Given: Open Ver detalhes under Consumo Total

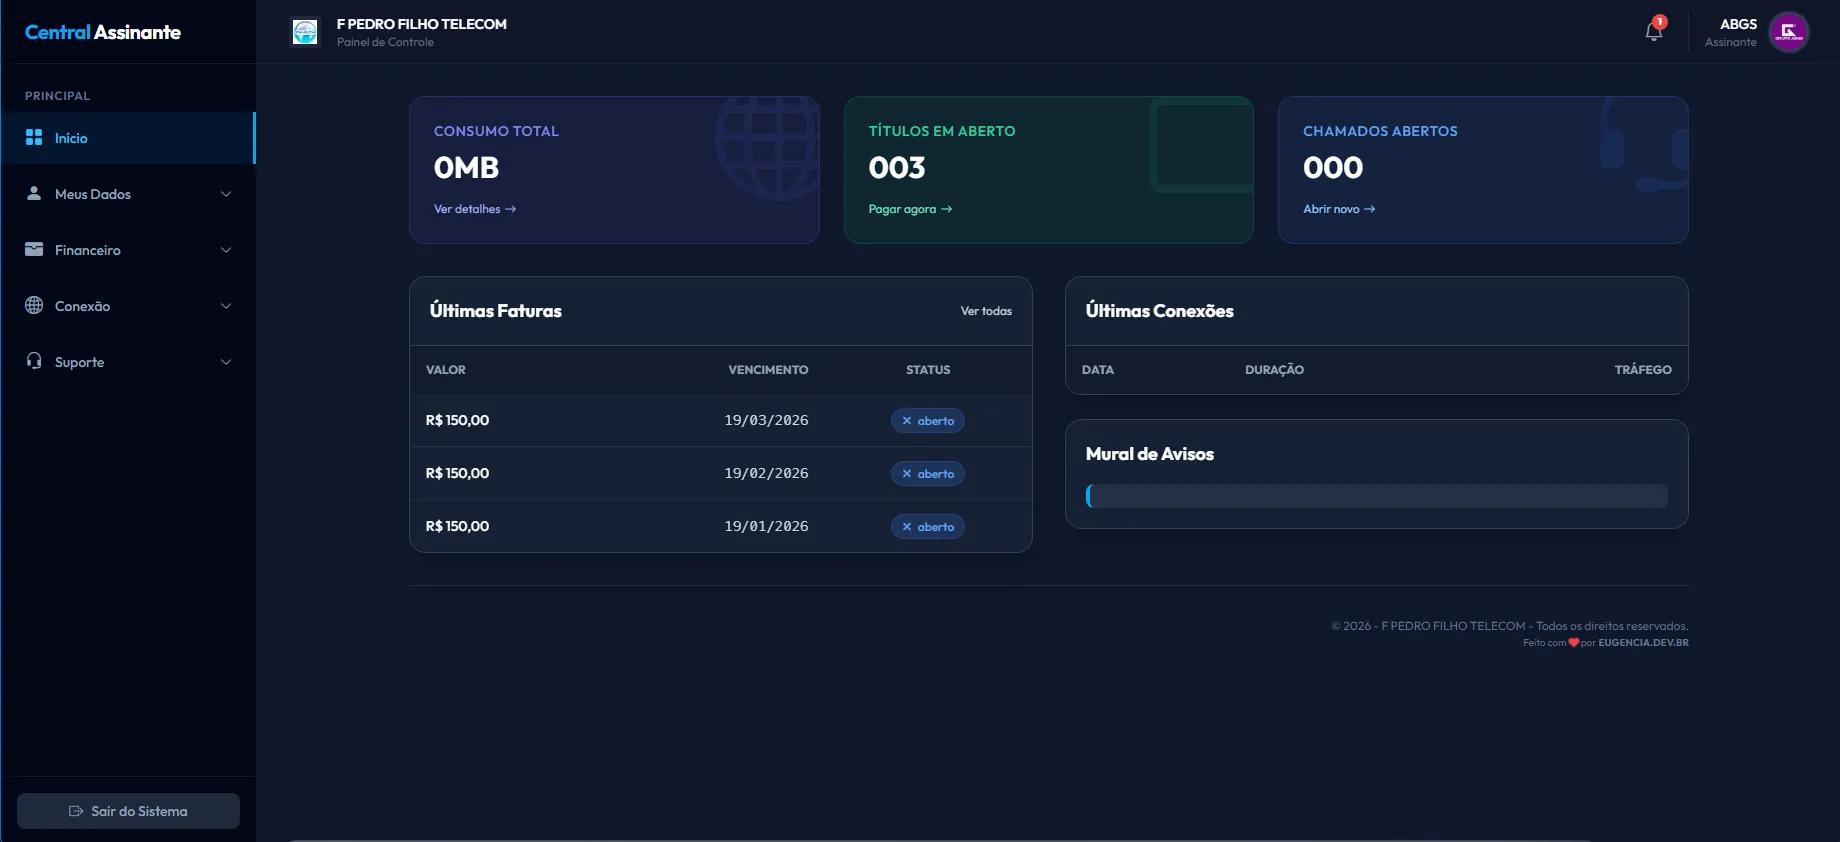Looking at the screenshot, I should pos(474,209).
